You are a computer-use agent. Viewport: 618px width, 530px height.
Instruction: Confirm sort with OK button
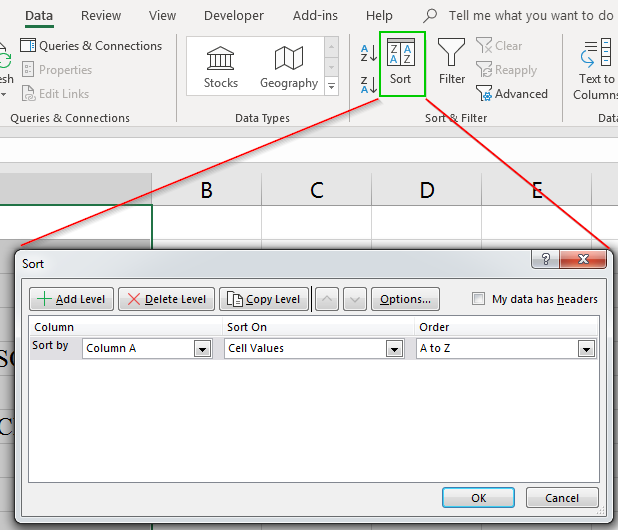coord(478,498)
